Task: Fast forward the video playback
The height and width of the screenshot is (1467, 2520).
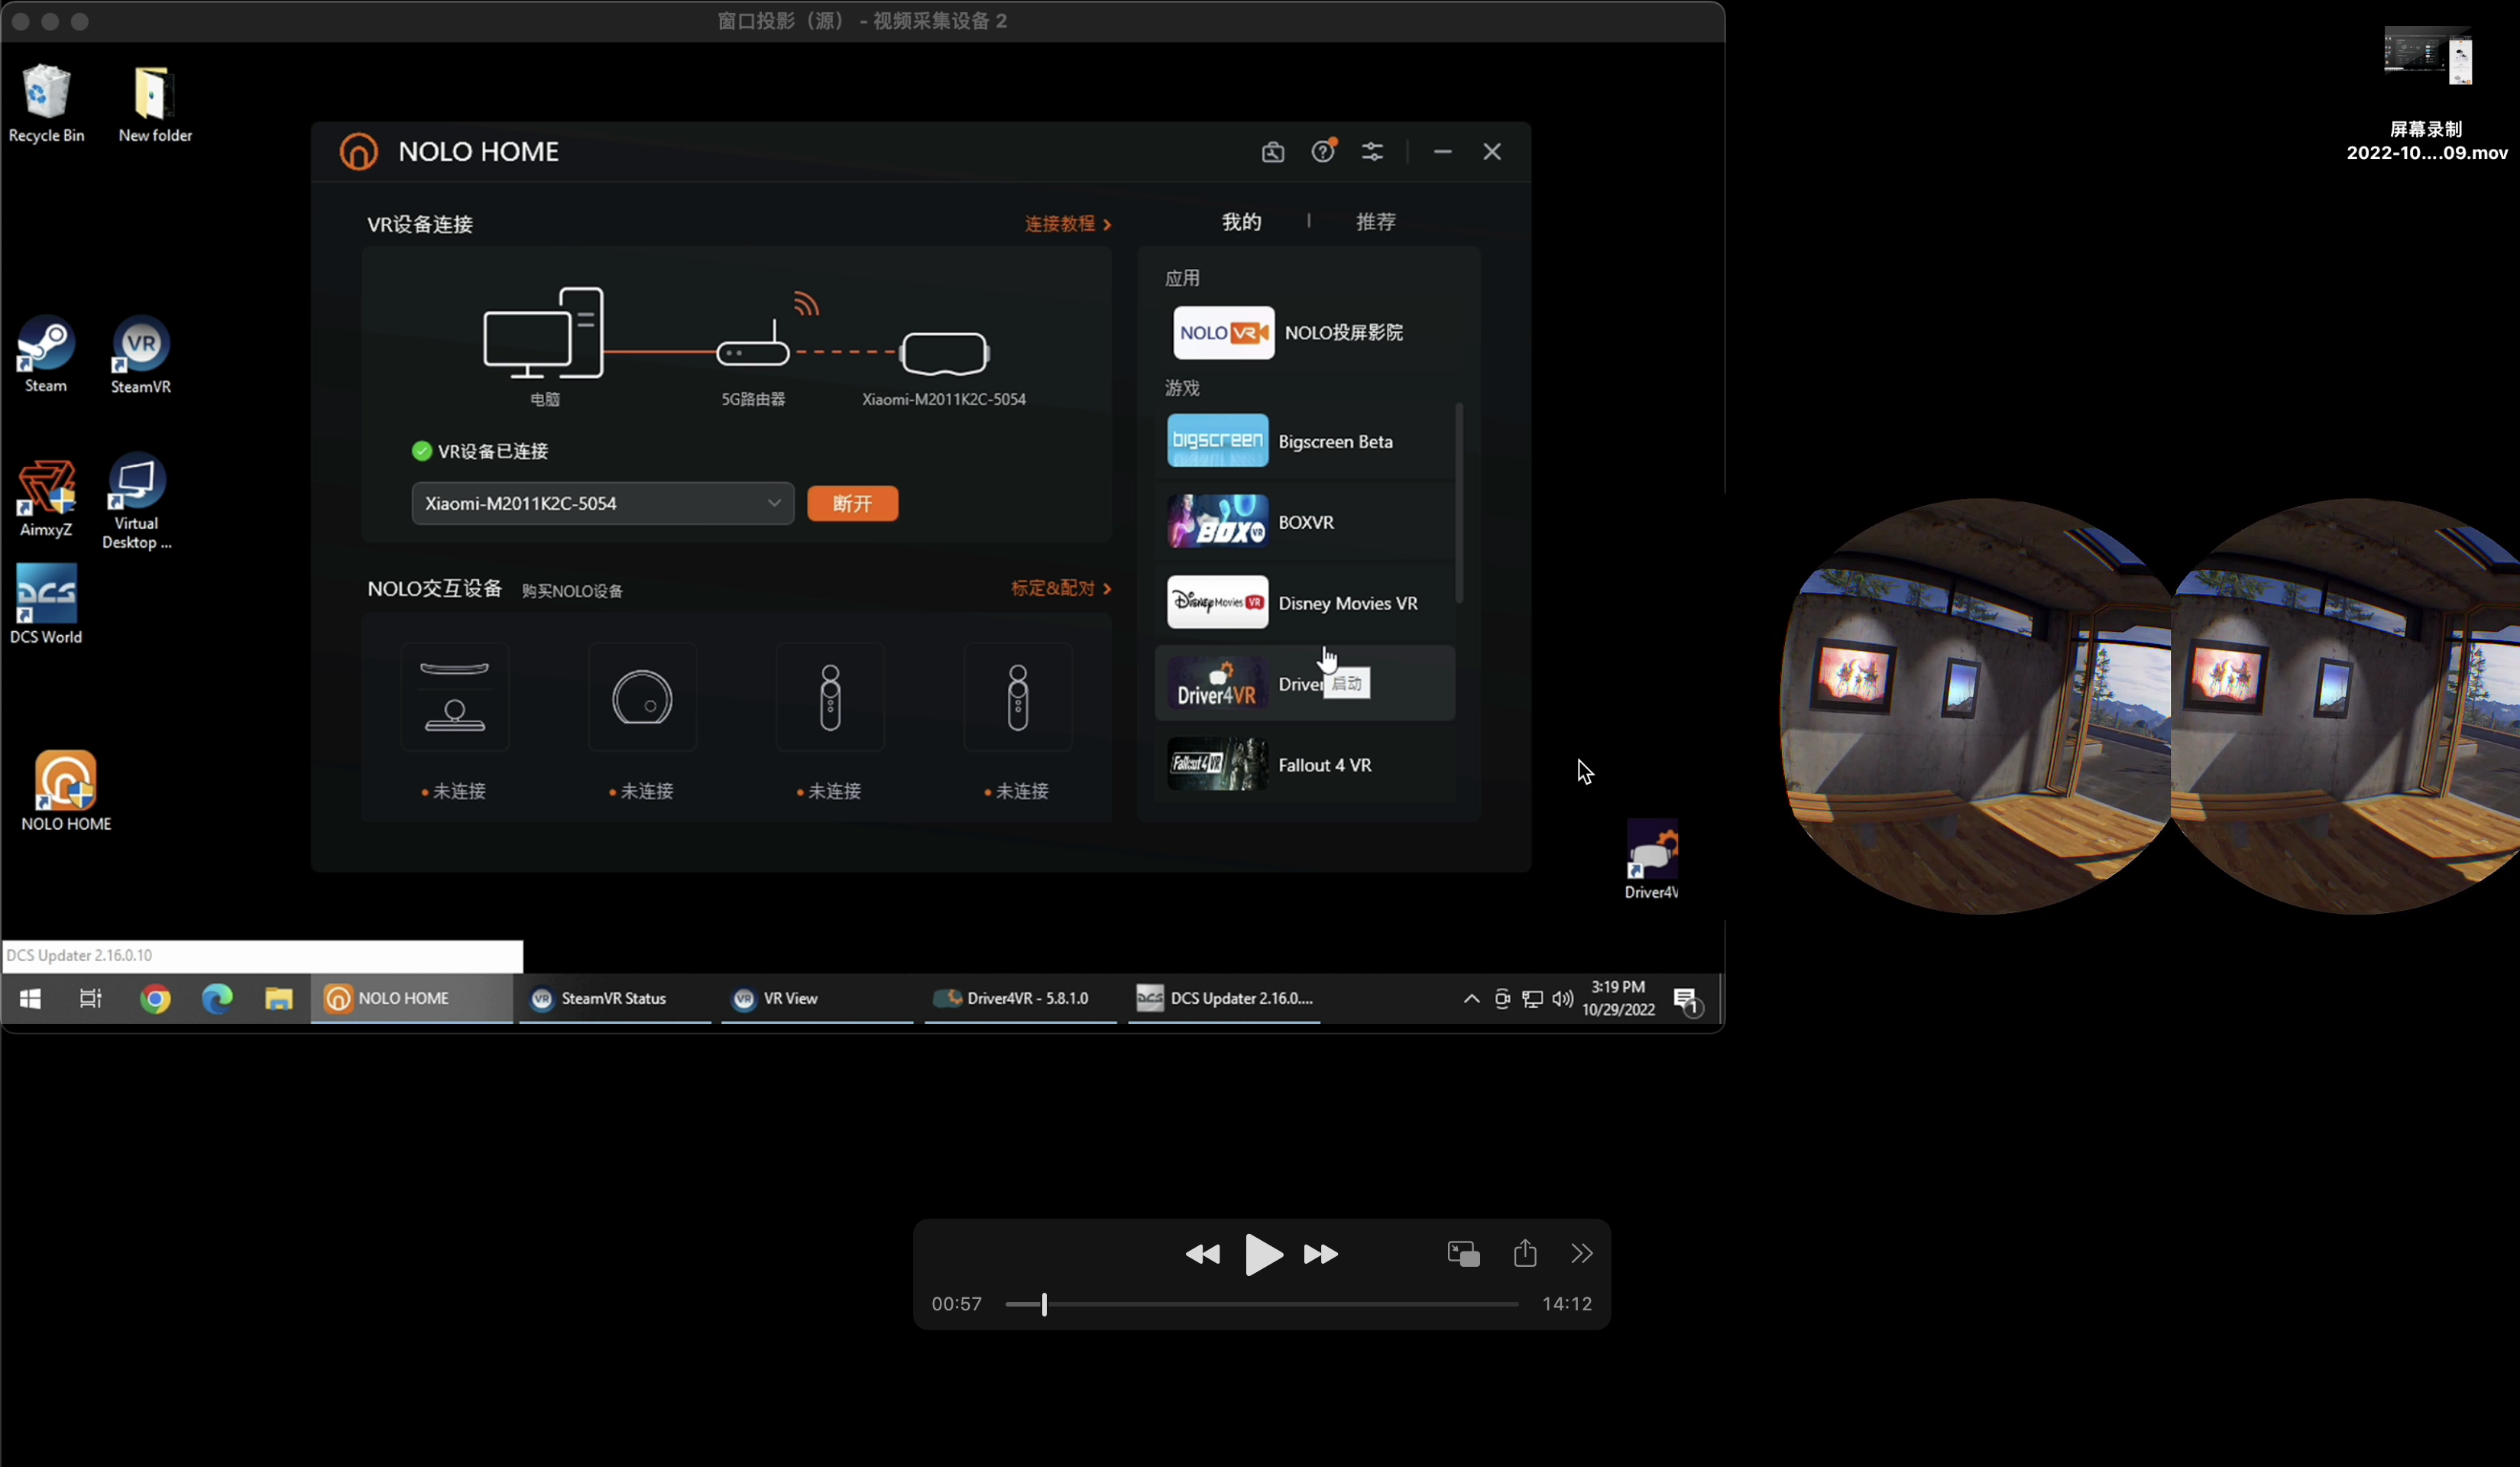Action: pos(1321,1254)
